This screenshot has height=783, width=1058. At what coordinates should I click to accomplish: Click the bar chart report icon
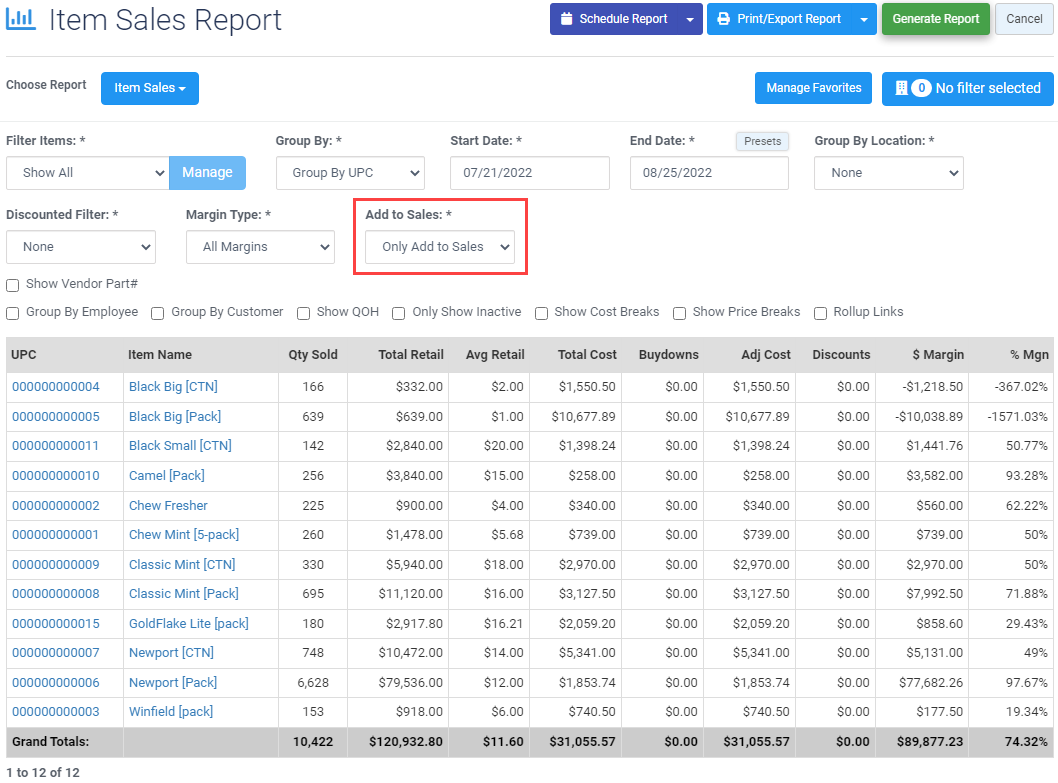(x=20, y=18)
